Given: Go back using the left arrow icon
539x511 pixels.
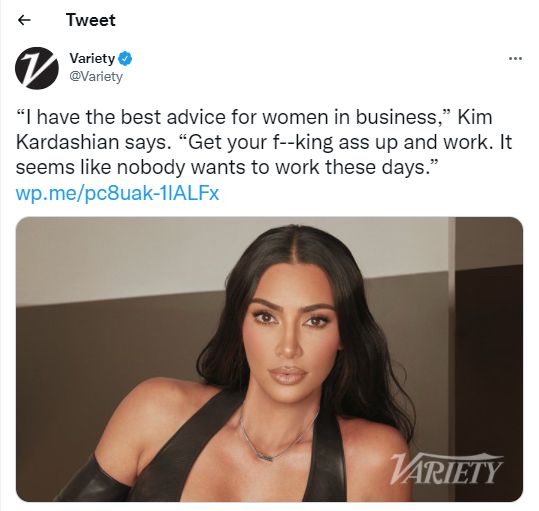Looking at the screenshot, I should [24, 20].
